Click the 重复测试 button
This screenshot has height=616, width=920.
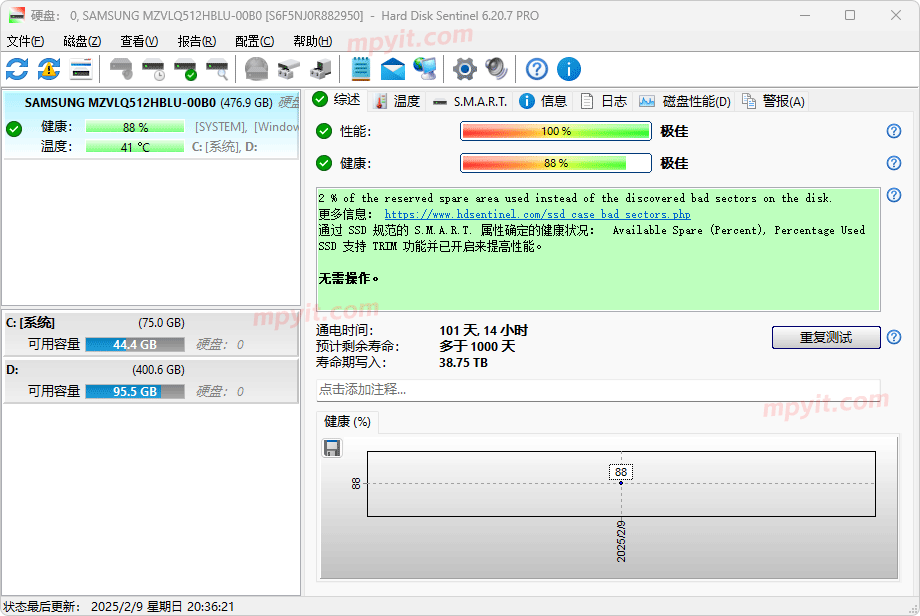pyautogui.click(x=826, y=337)
